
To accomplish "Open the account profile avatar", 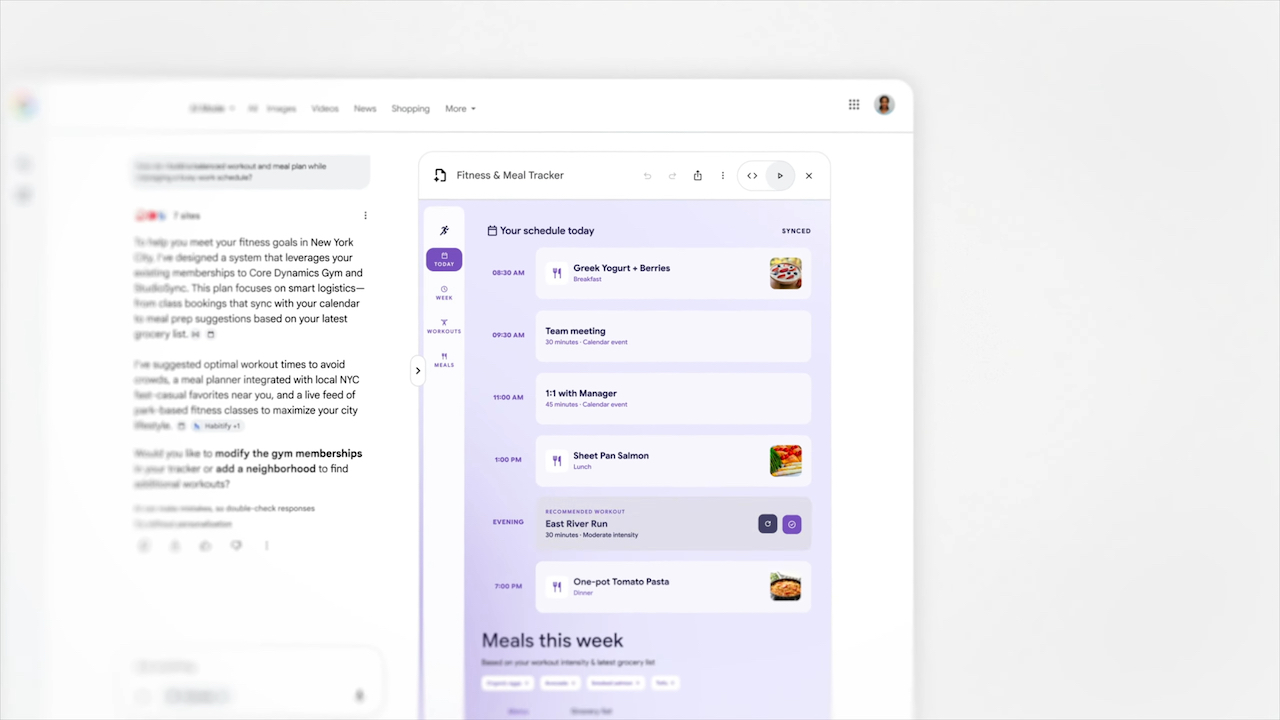I will (884, 104).
